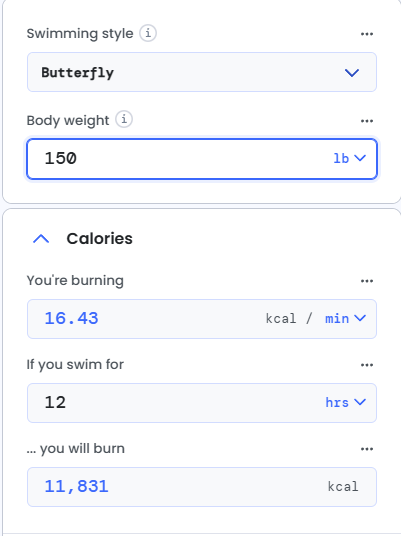Viewport: 401px width, 536px height.
Task: Open the Butterfly swimming style dropdown
Action: click(202, 72)
